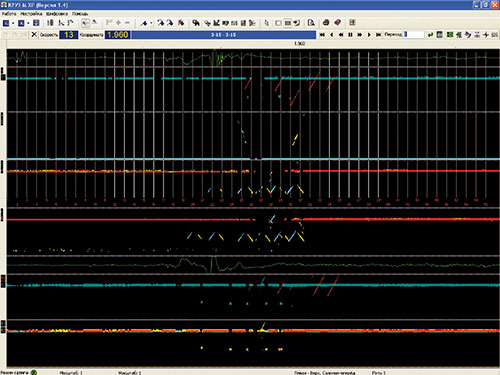Expand dropdown next to blue arrow tool
This screenshot has height=375, width=500.
[151, 23]
